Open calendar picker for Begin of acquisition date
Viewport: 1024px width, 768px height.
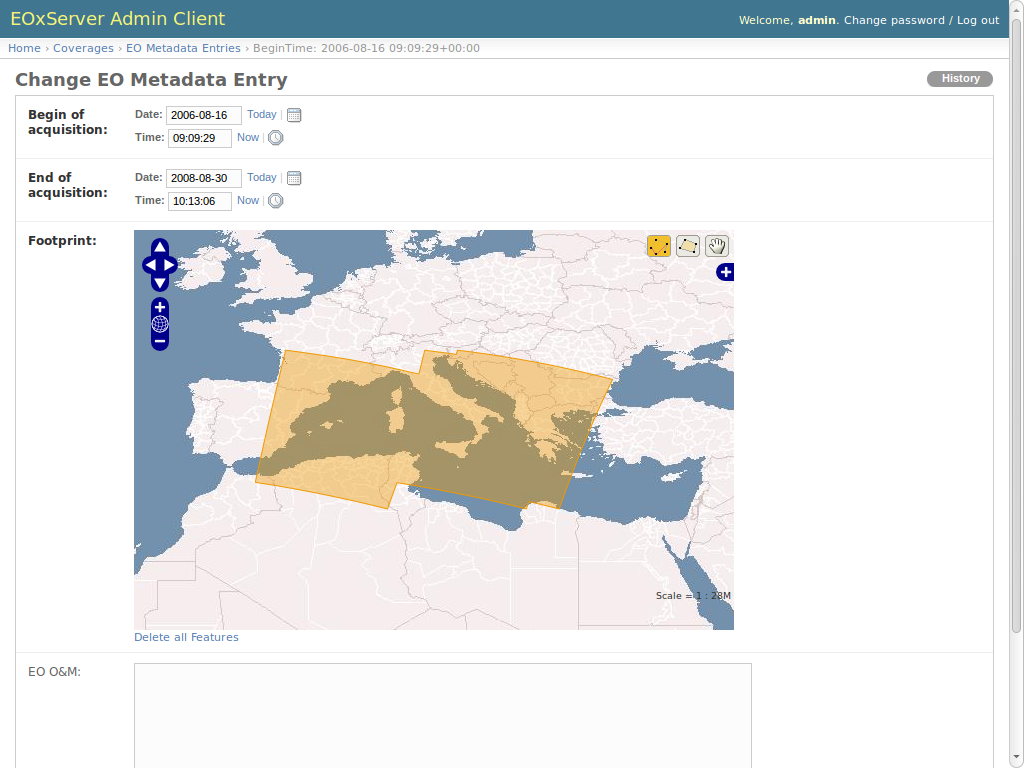(x=294, y=115)
